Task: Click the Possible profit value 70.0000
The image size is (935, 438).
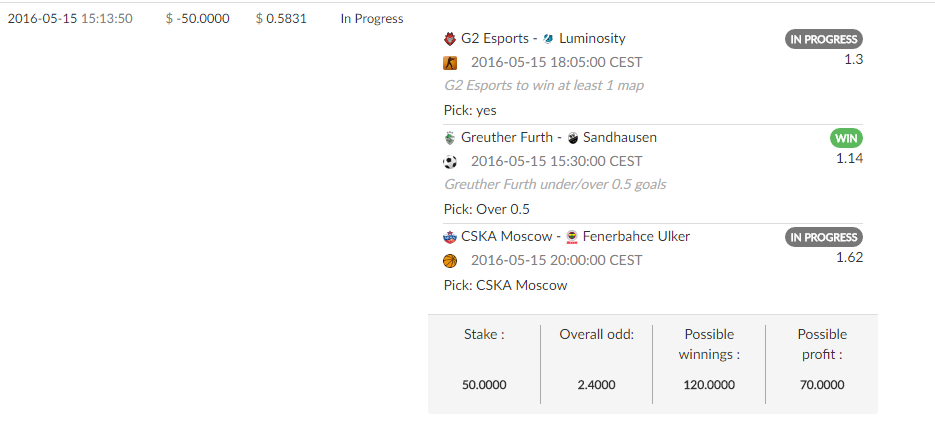Action: 822,385
